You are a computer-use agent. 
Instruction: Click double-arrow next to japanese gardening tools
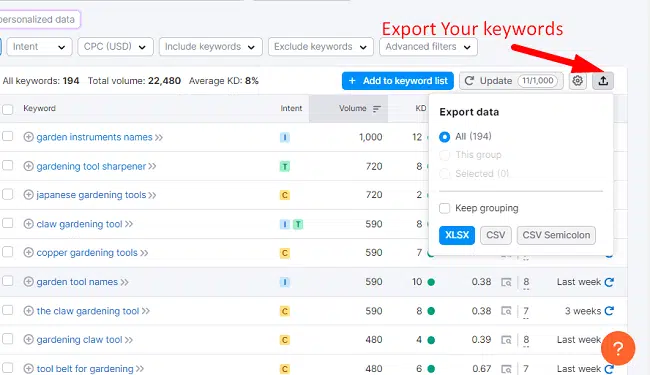tap(152, 195)
